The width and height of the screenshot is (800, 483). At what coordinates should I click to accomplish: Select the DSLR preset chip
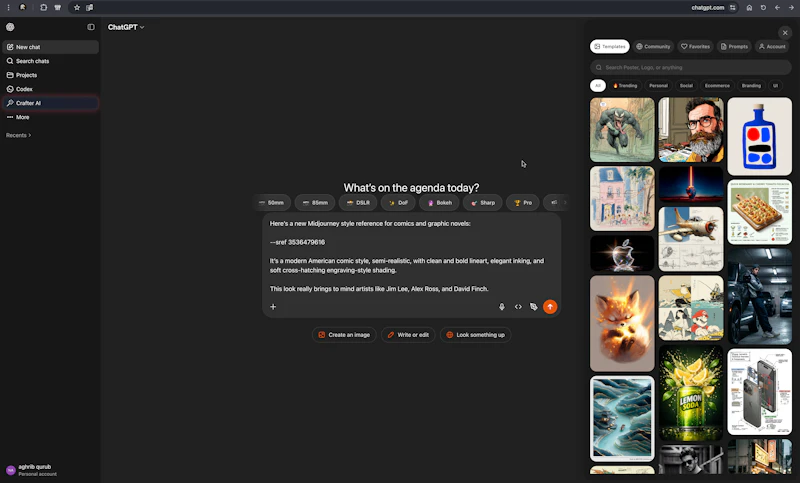point(358,202)
